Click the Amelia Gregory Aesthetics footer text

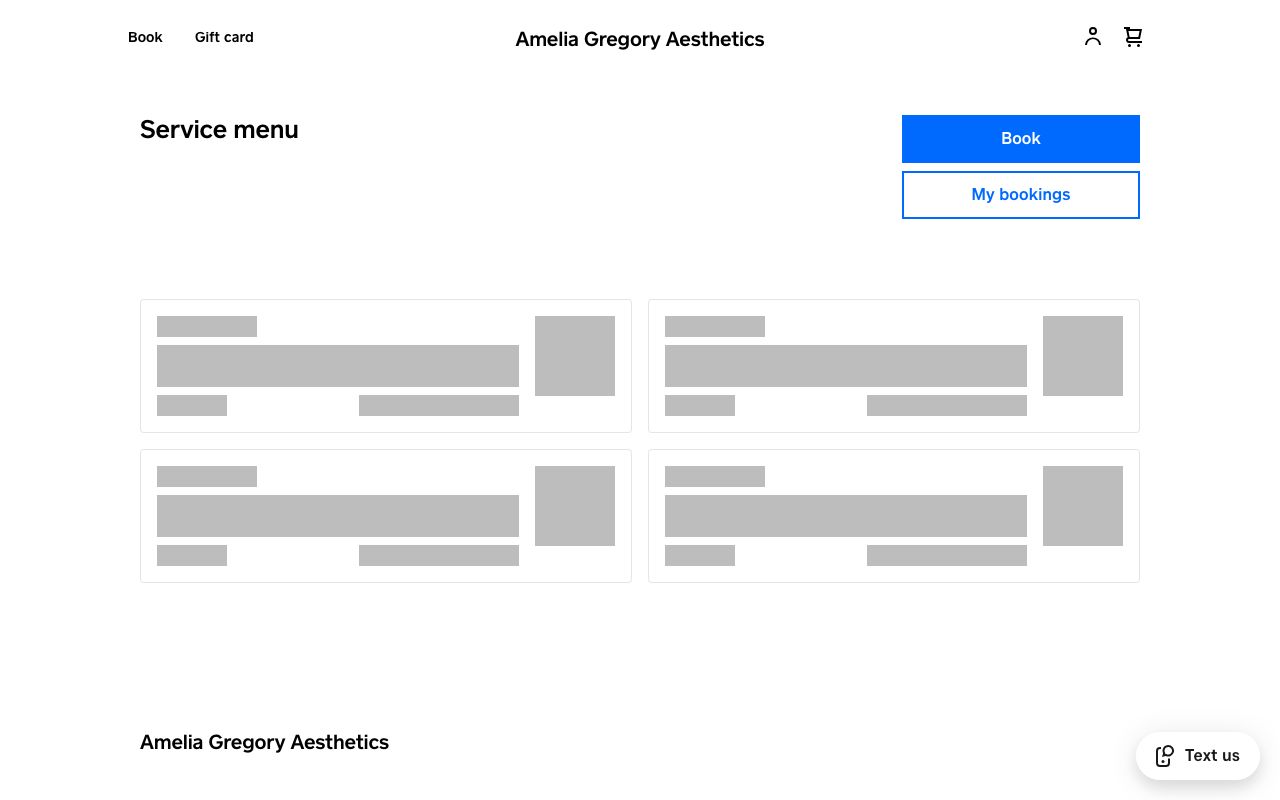click(264, 742)
